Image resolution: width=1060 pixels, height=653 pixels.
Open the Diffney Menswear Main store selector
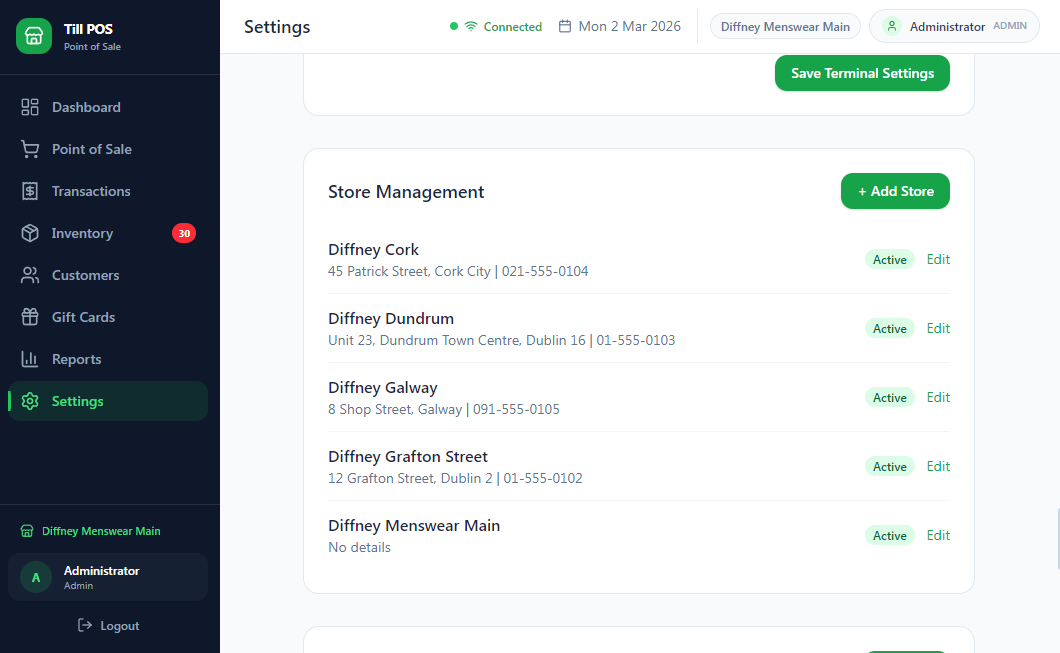point(785,26)
